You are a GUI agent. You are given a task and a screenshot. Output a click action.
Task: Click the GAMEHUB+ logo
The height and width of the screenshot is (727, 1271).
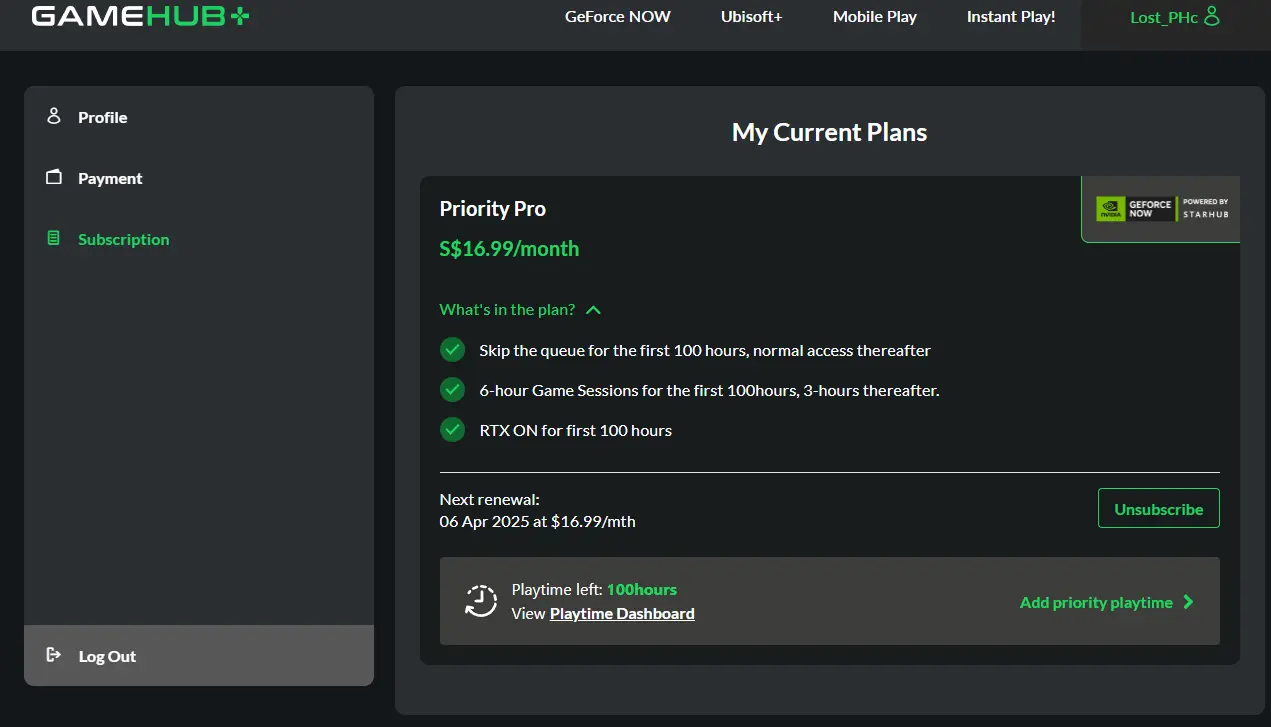140,17
